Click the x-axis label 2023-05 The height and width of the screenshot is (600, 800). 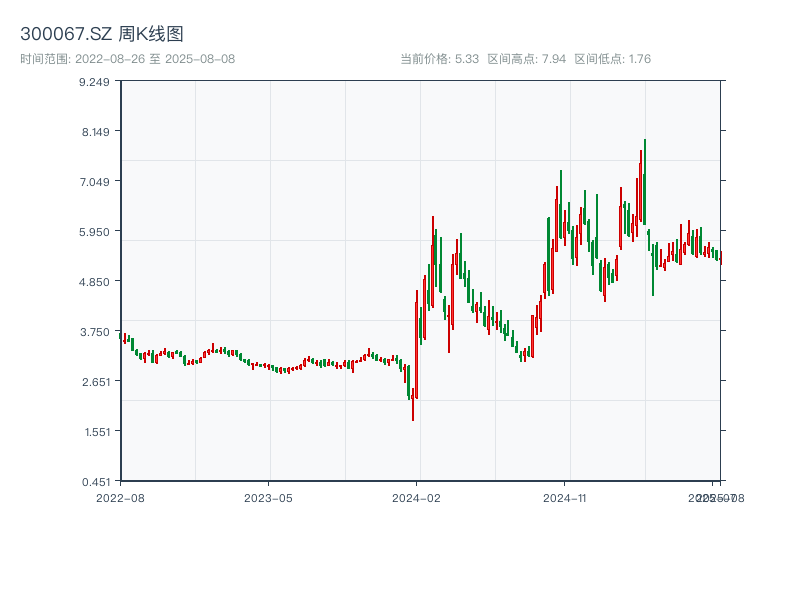click(x=268, y=498)
